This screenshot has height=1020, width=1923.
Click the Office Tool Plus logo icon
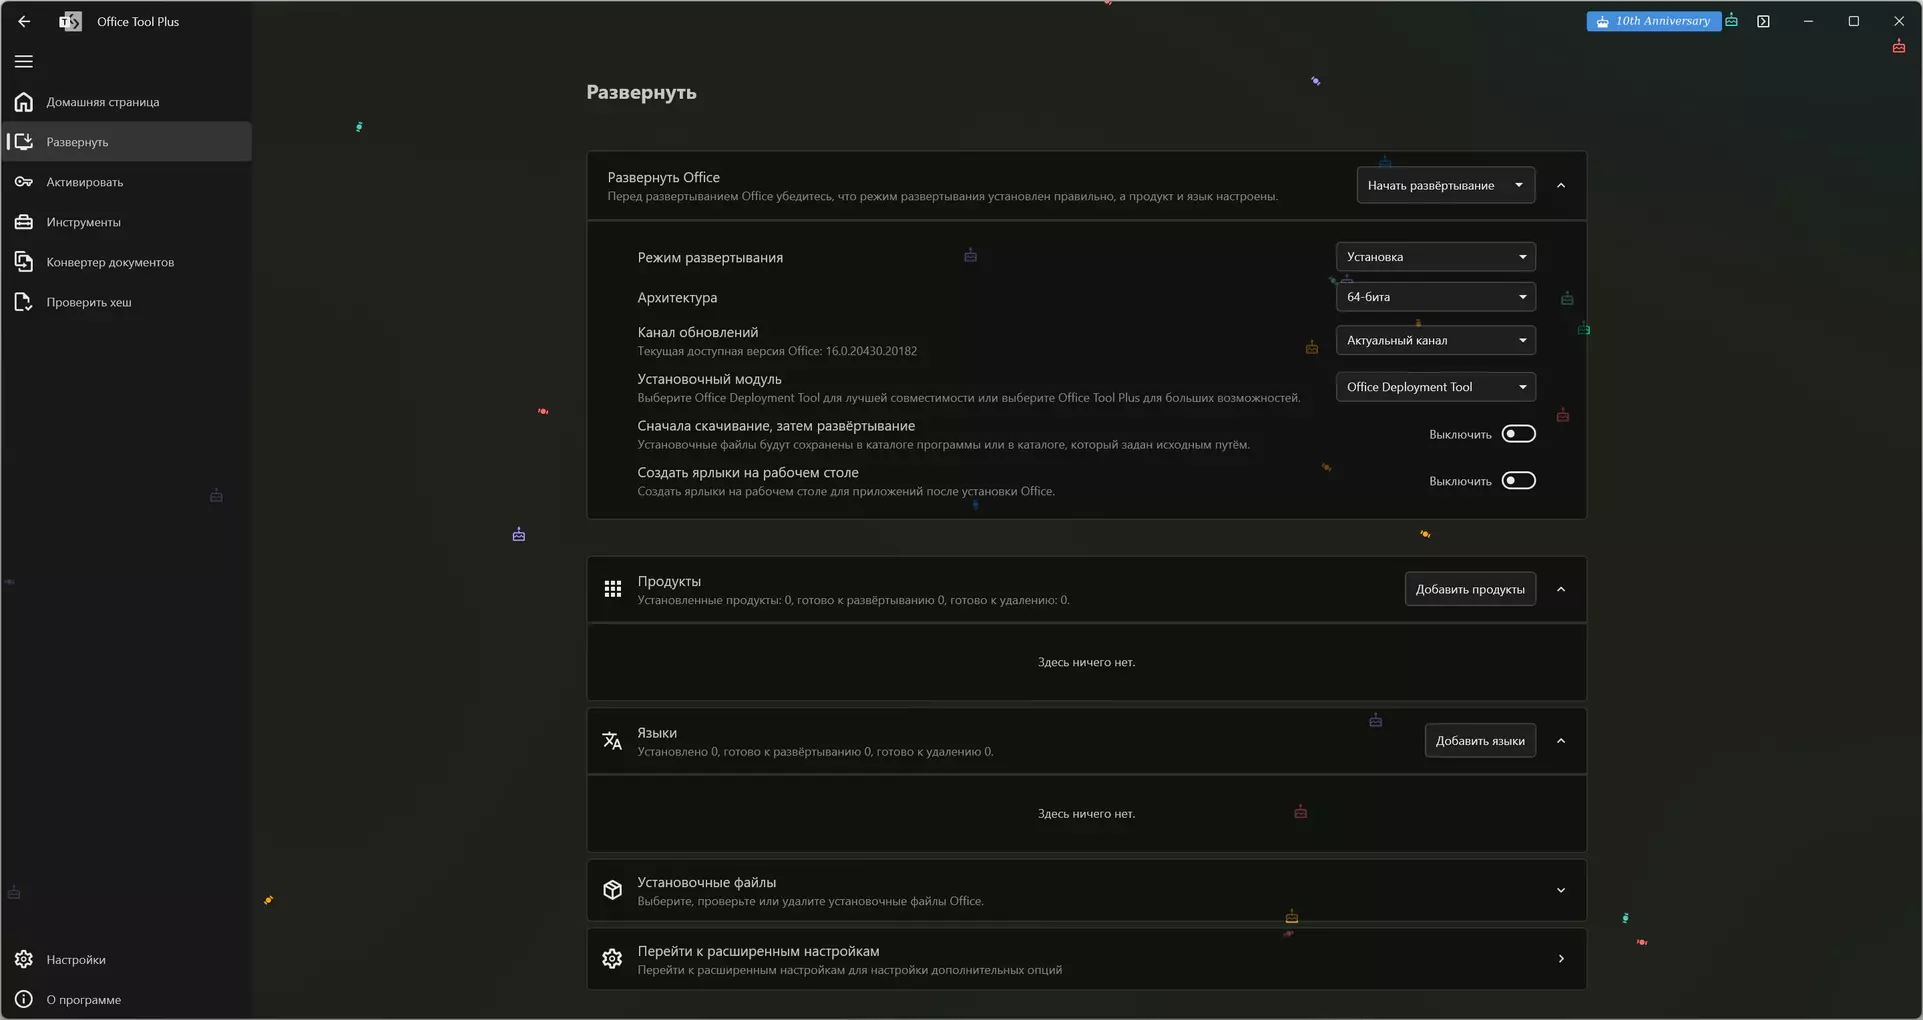(70, 21)
